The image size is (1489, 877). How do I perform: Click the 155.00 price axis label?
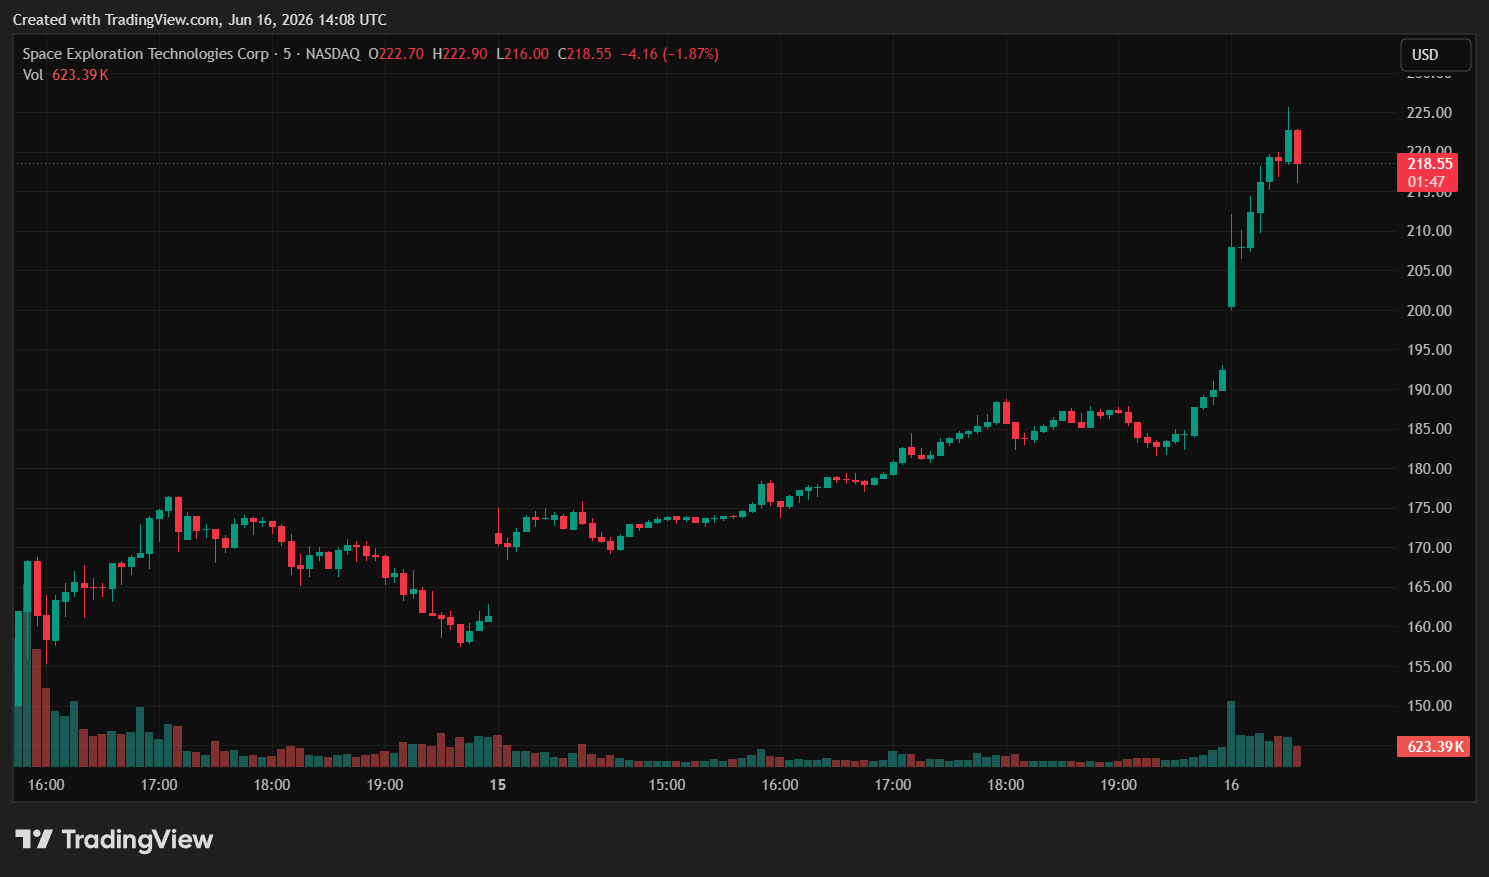click(x=1429, y=667)
